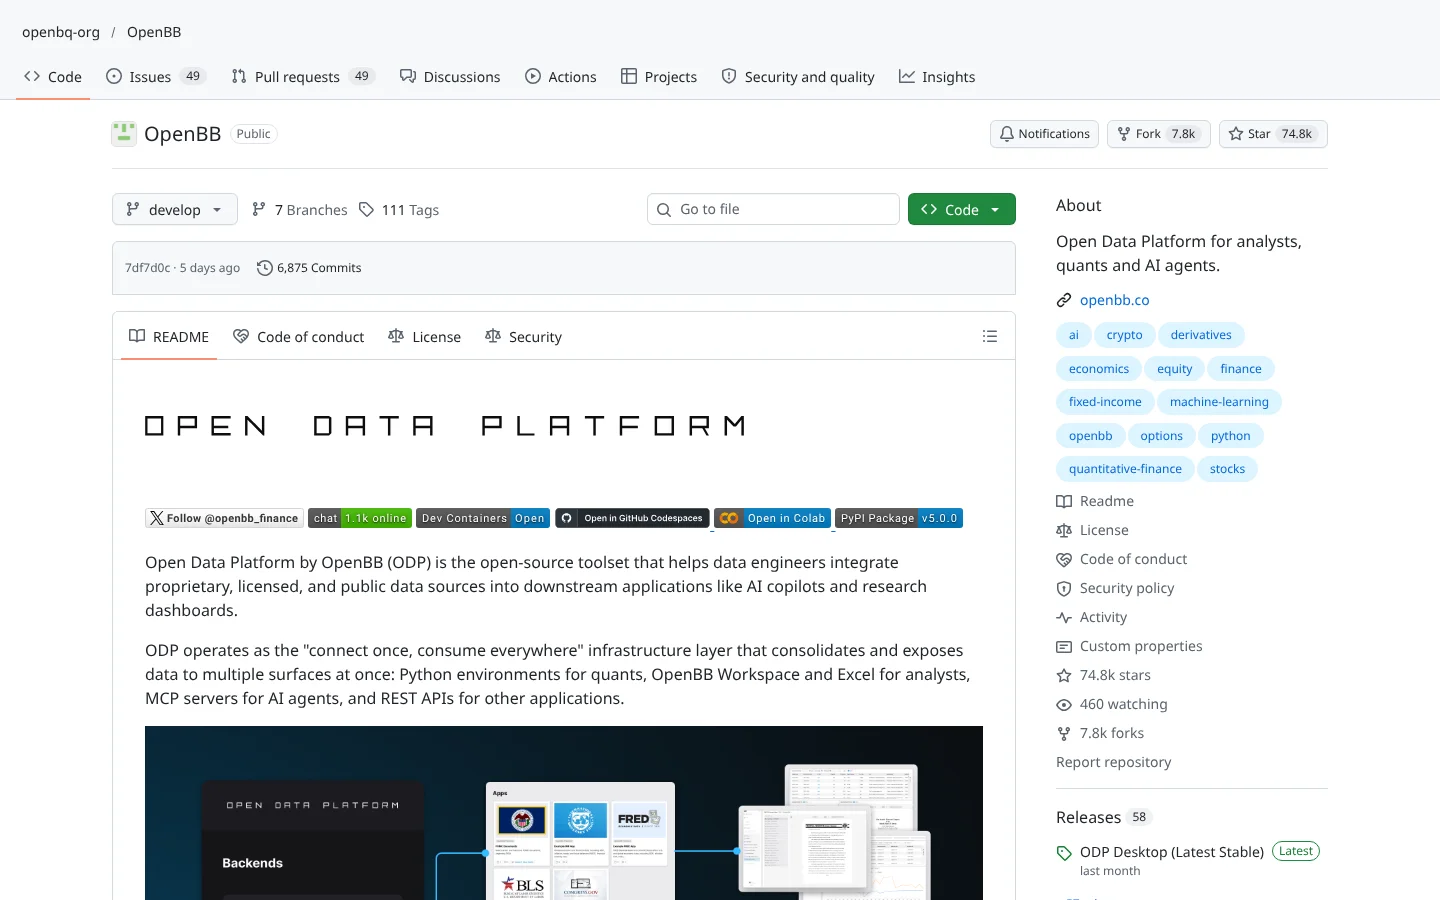The image size is (1440, 900).
Task: Click the openbq-org owner breadcrumb
Action: (x=61, y=32)
